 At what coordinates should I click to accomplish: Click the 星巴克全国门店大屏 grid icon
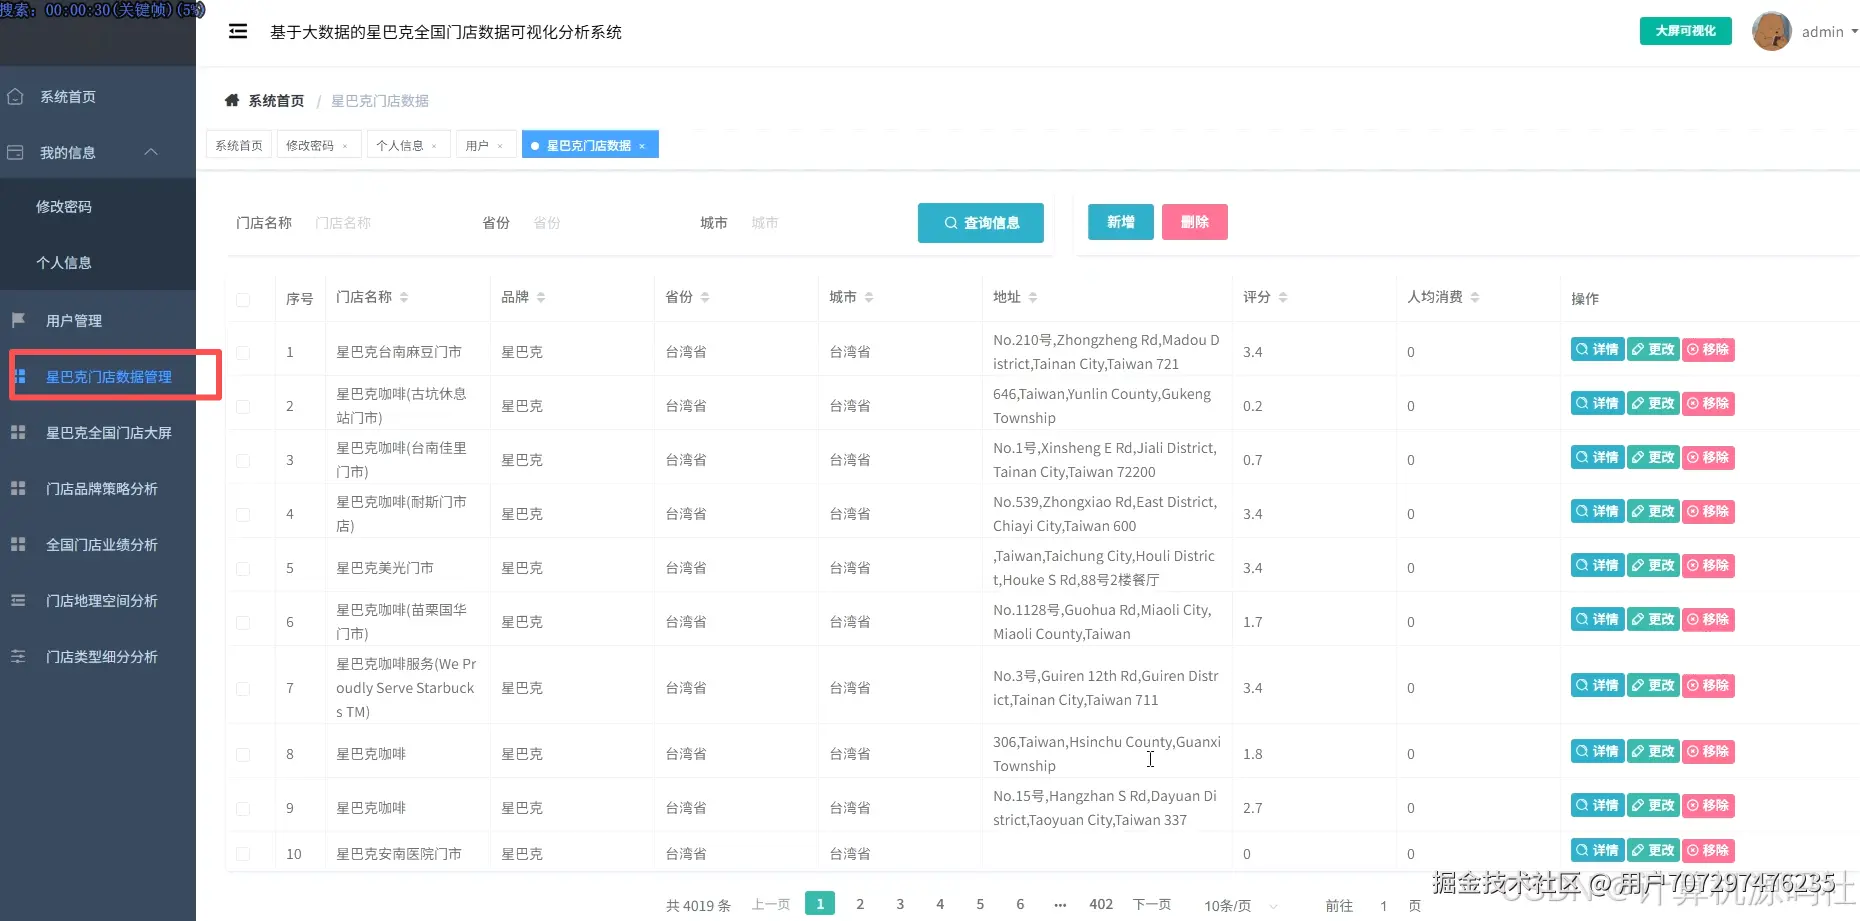(18, 432)
